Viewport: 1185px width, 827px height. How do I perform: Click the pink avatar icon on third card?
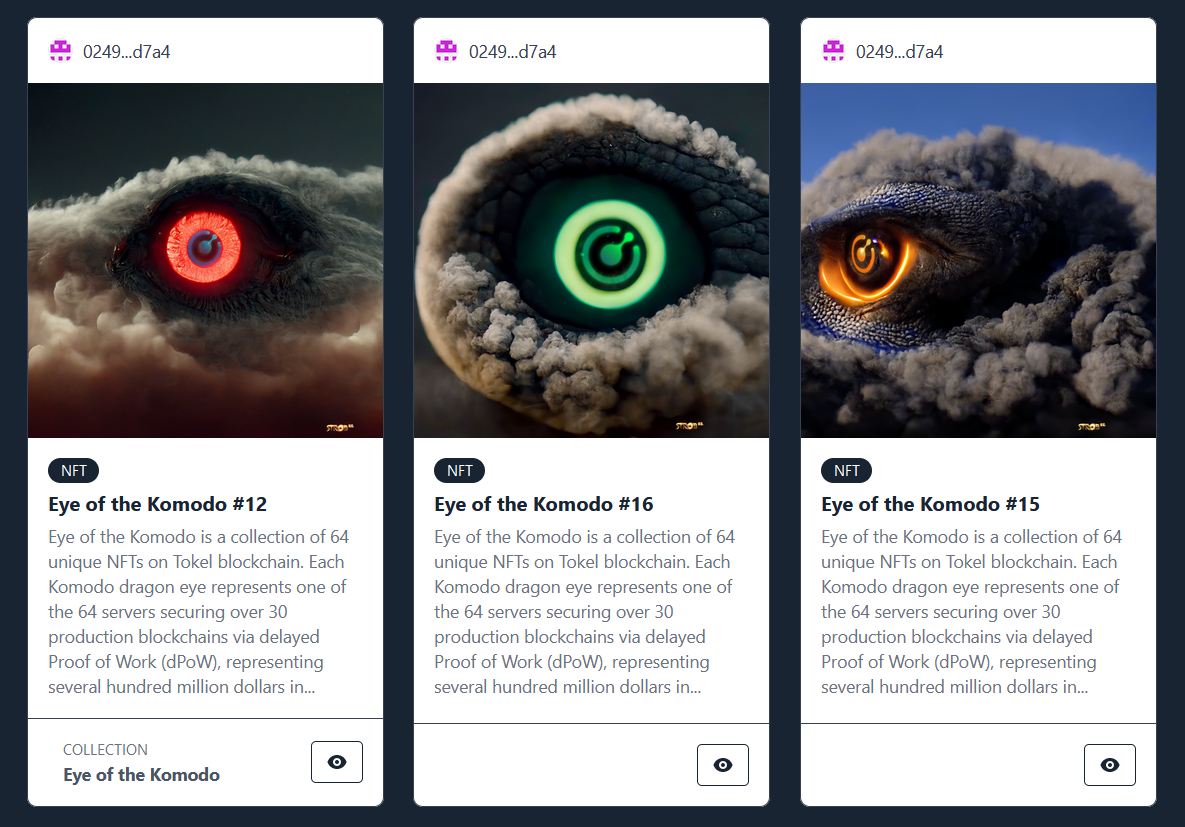834,51
